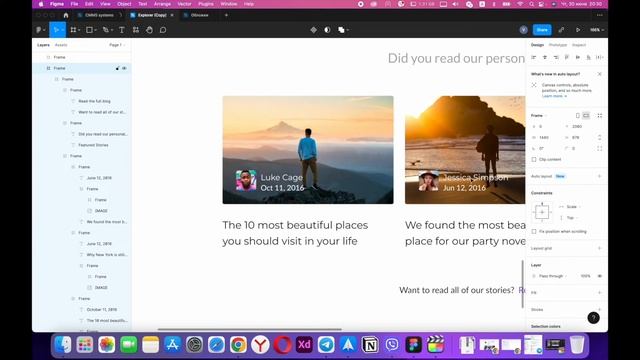This screenshot has width=640, height=360.
Task: Choose portrait frame orientation icon
Action: [x=578, y=116]
